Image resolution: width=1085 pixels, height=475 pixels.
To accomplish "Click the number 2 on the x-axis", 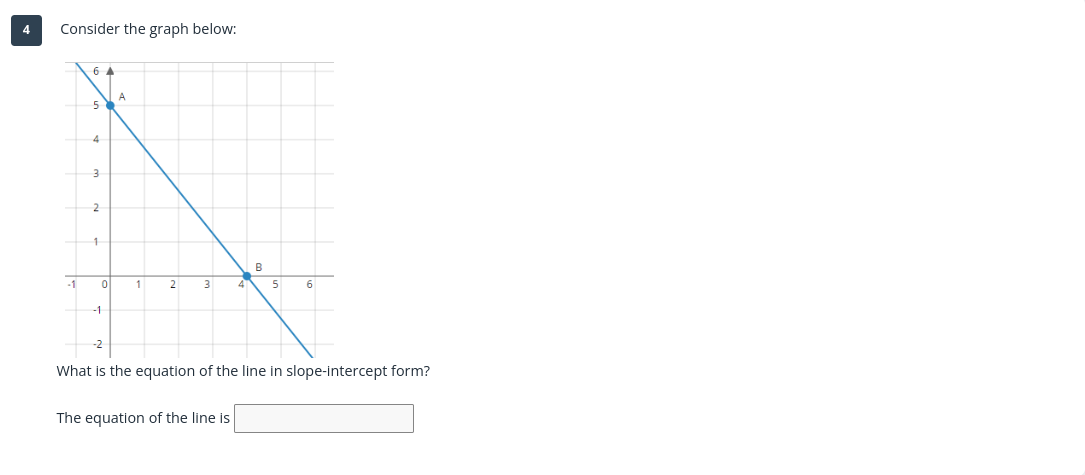I will (x=173, y=285).
